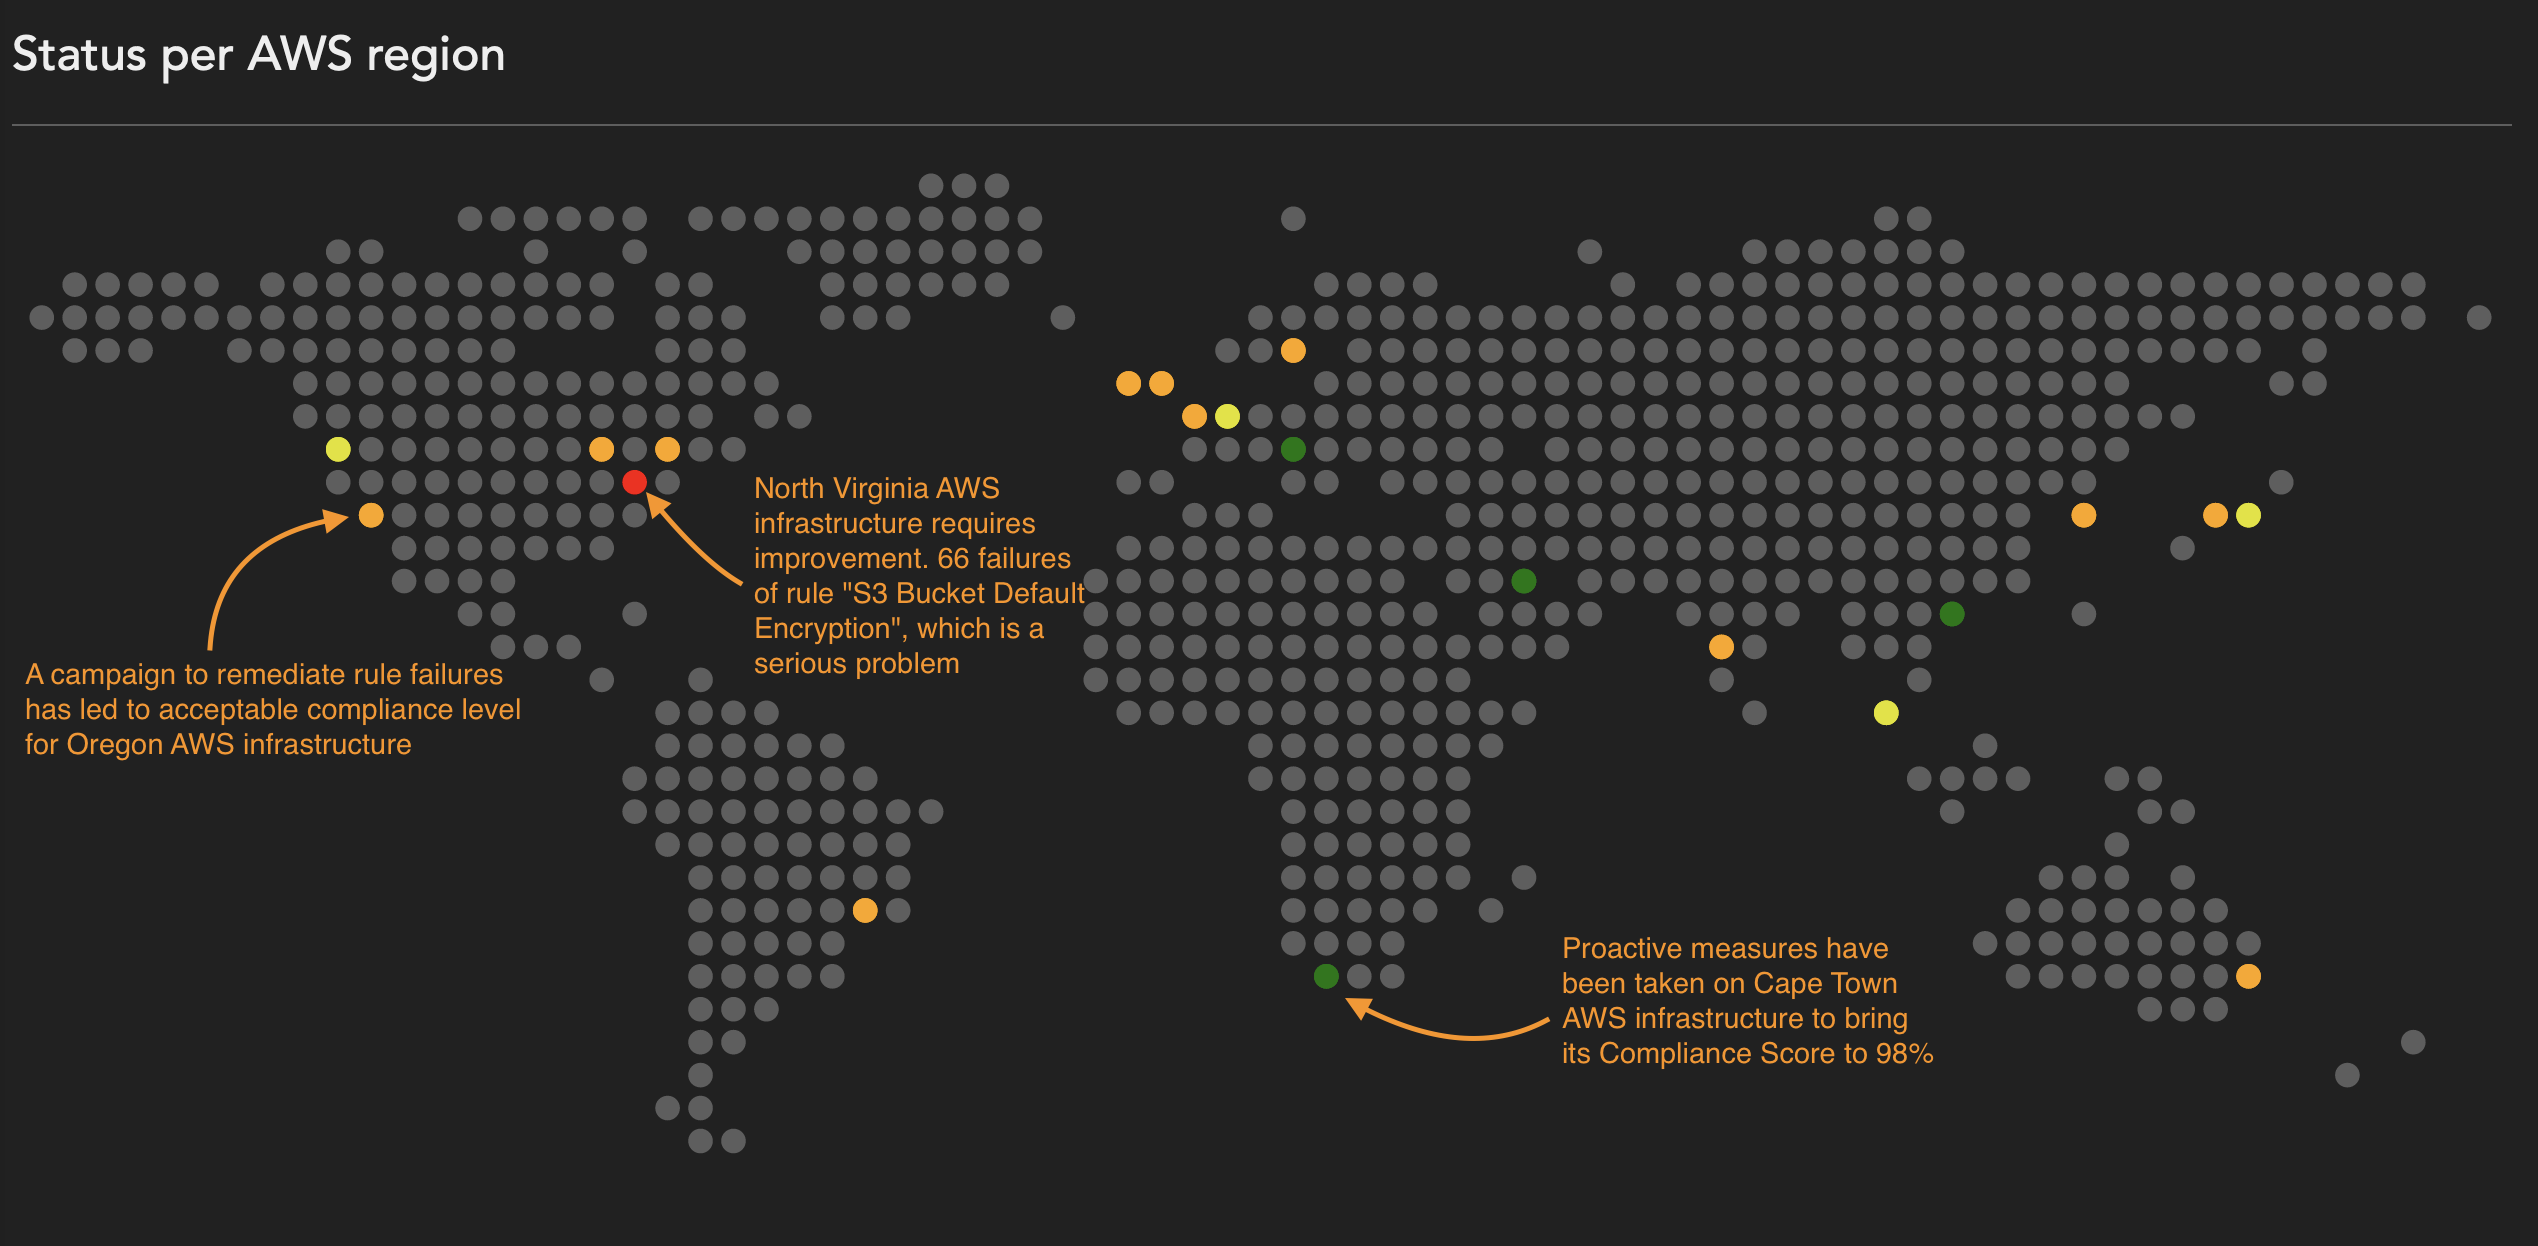This screenshot has width=2538, height=1246.
Task: Click the orange Ohio status dot beside North Virginia
Action: click(x=601, y=450)
